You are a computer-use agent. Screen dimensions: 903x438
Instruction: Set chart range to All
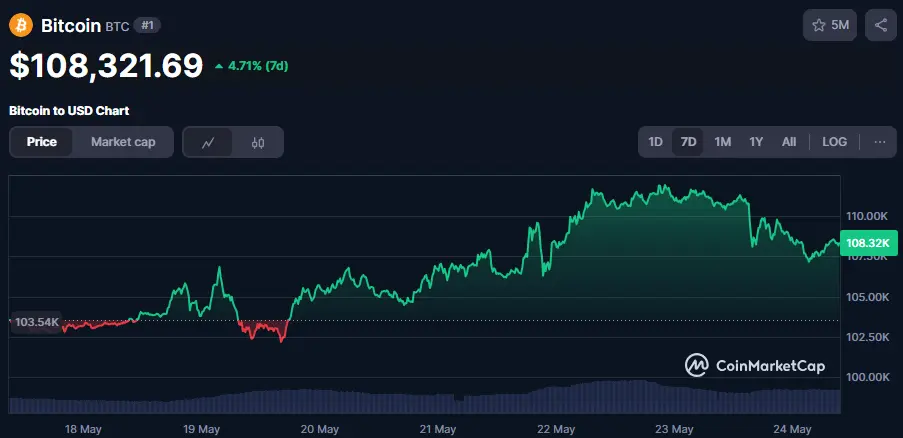(789, 142)
